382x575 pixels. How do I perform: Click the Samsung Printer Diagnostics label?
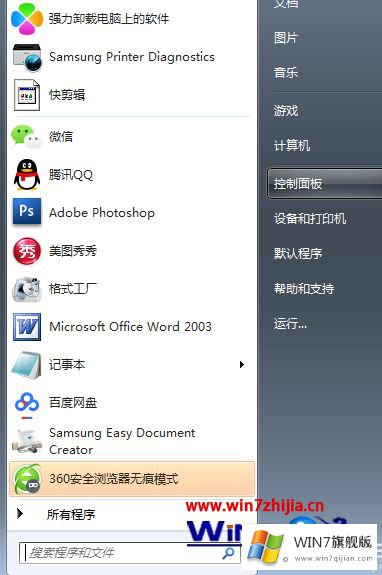(x=132, y=57)
